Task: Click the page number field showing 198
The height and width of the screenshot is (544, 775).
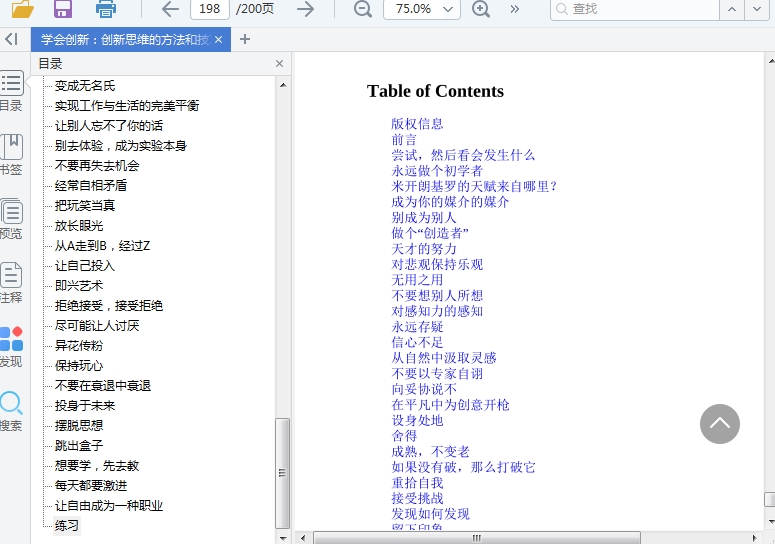Action: click(210, 9)
